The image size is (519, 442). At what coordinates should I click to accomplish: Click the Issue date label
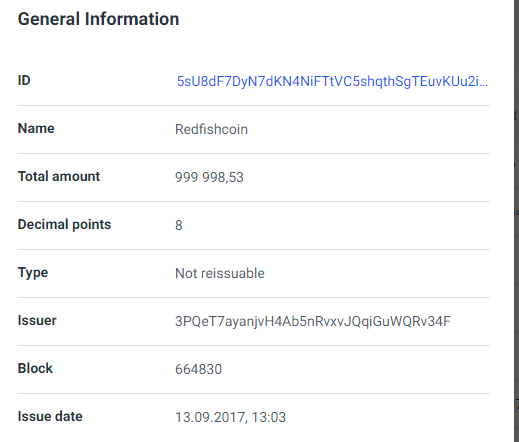(x=50, y=416)
